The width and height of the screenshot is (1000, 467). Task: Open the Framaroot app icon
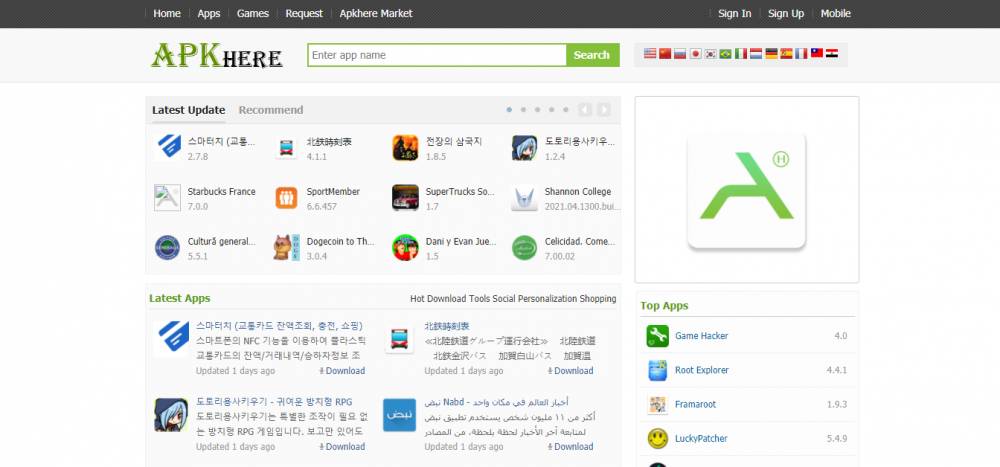pyautogui.click(x=658, y=404)
